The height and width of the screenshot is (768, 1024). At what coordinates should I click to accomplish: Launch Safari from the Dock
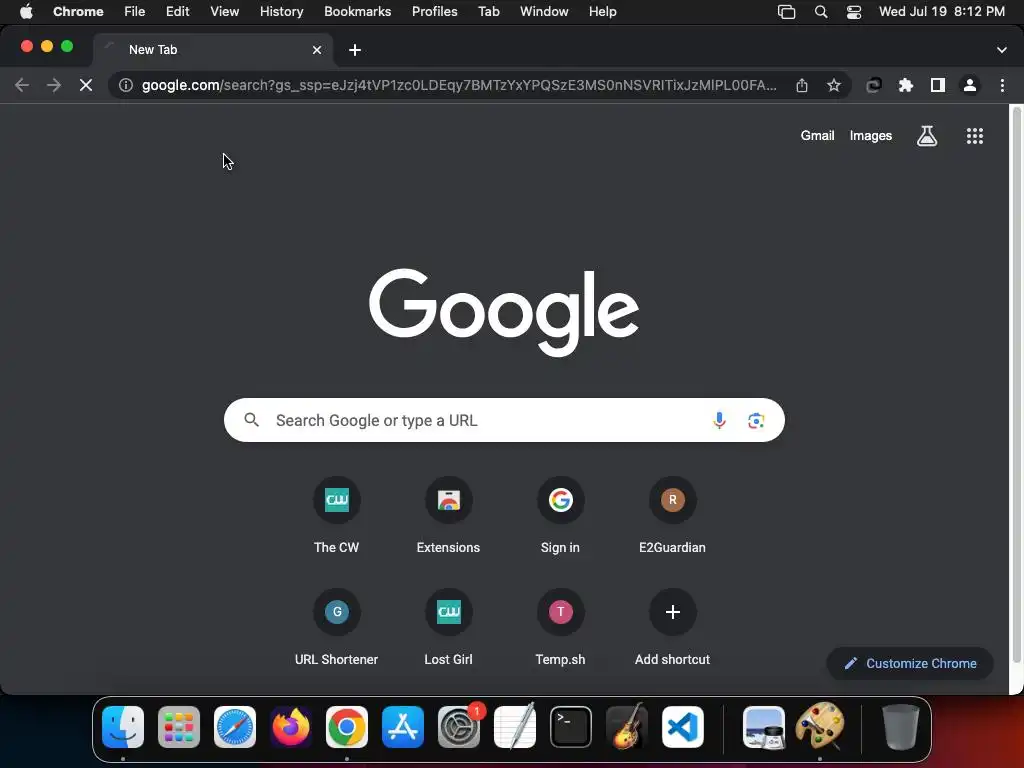coord(235,727)
